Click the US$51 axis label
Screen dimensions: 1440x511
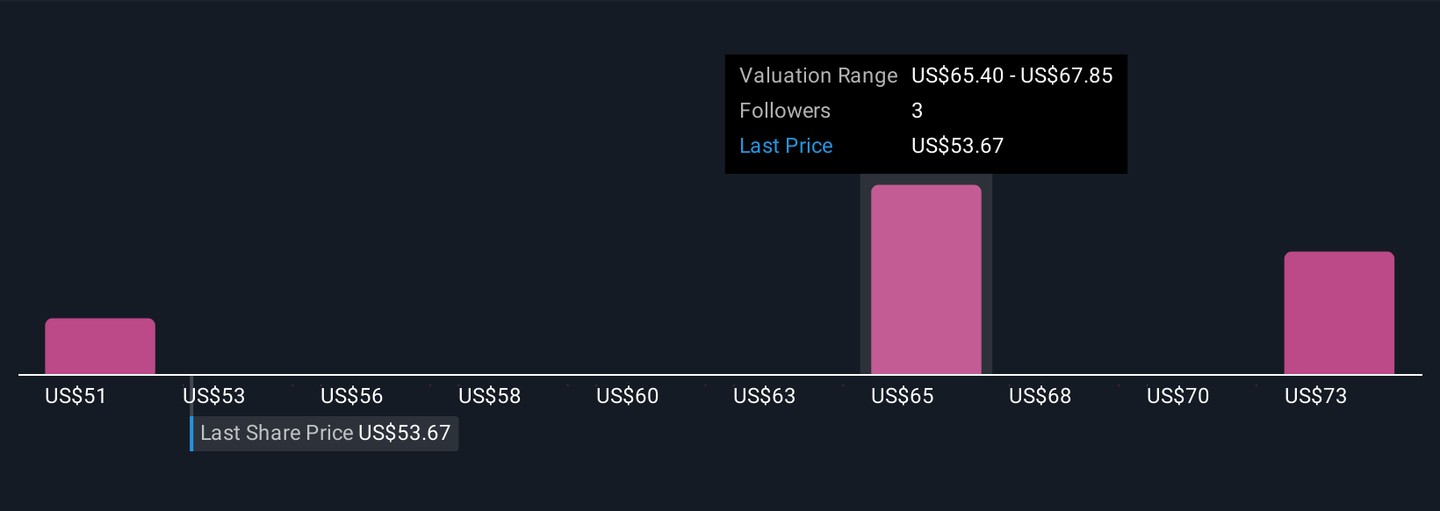76,396
